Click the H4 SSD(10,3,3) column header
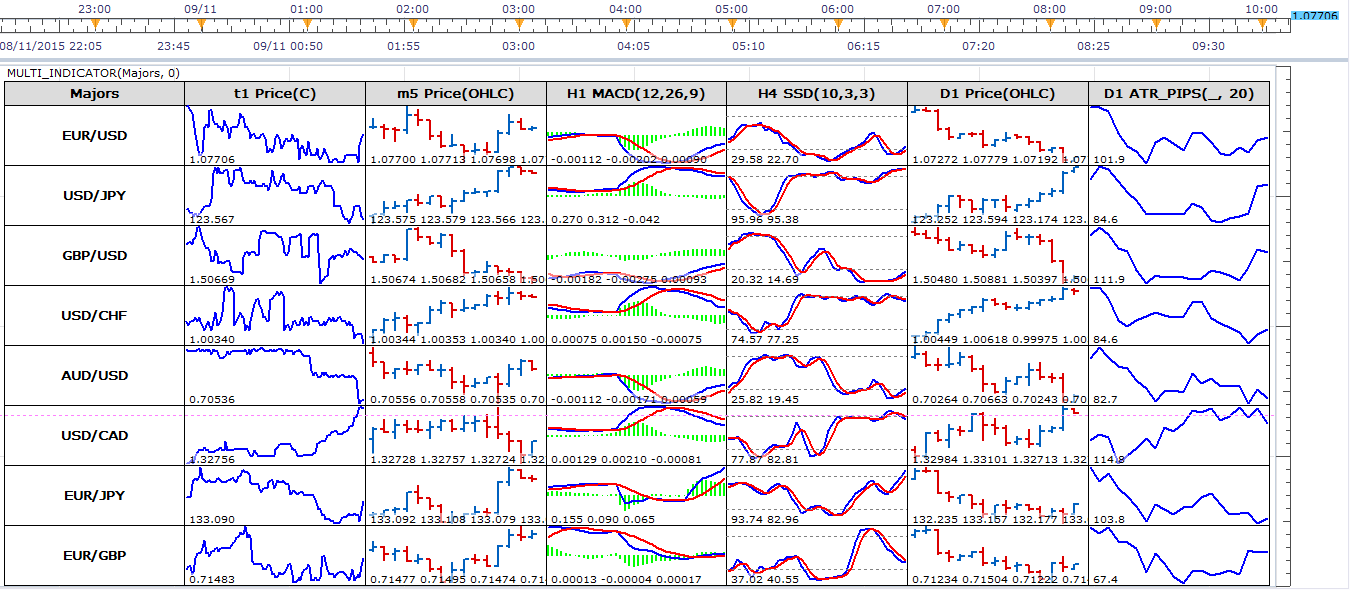Screen dimensions: 1350x590 tap(817, 93)
